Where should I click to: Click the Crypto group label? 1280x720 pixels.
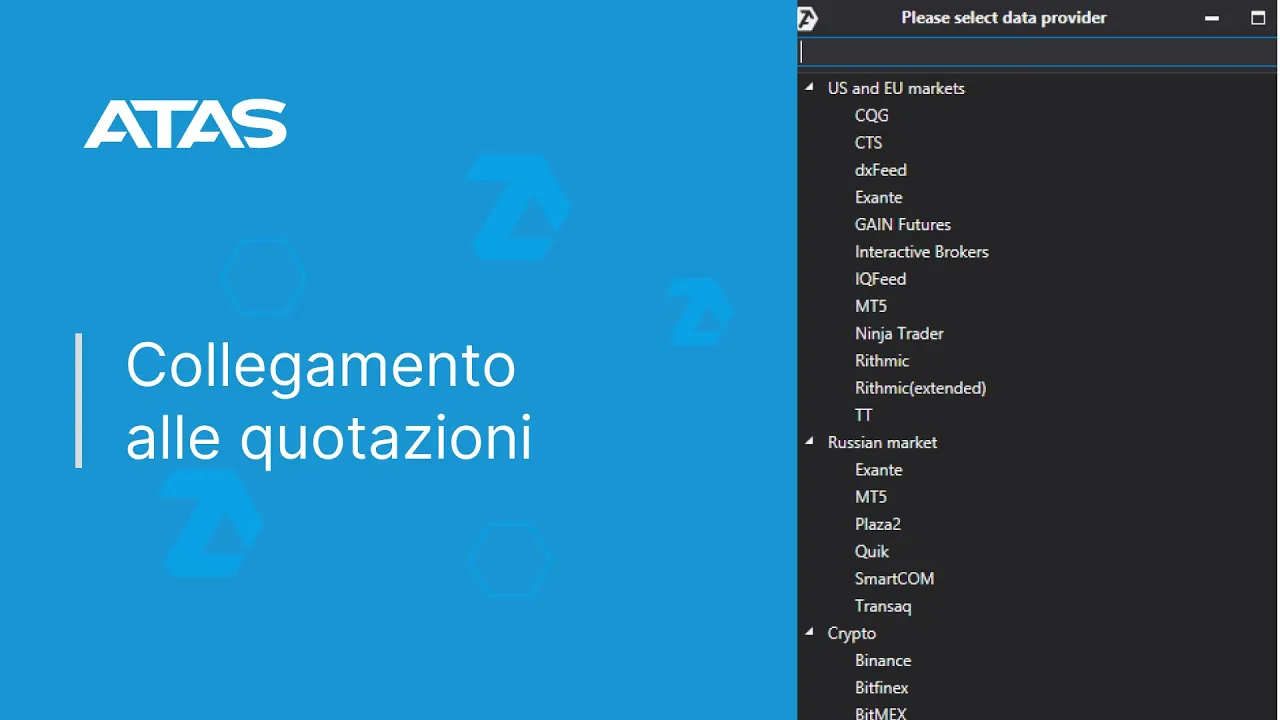coord(852,633)
